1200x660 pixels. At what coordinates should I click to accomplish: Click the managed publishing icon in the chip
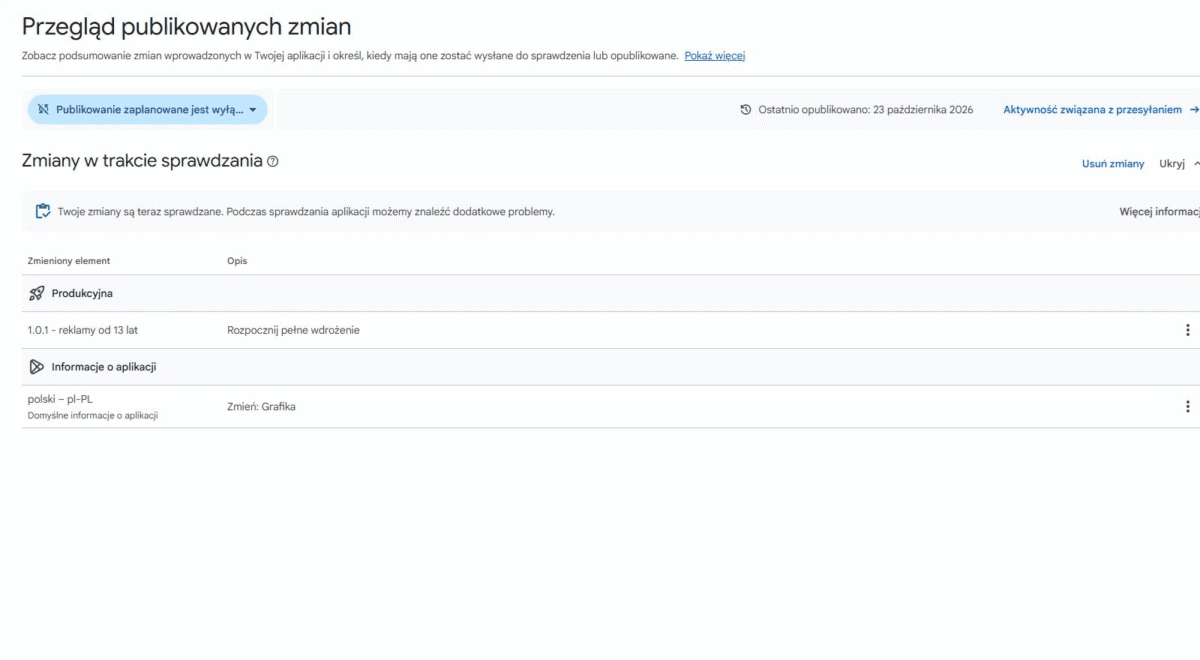[43, 110]
